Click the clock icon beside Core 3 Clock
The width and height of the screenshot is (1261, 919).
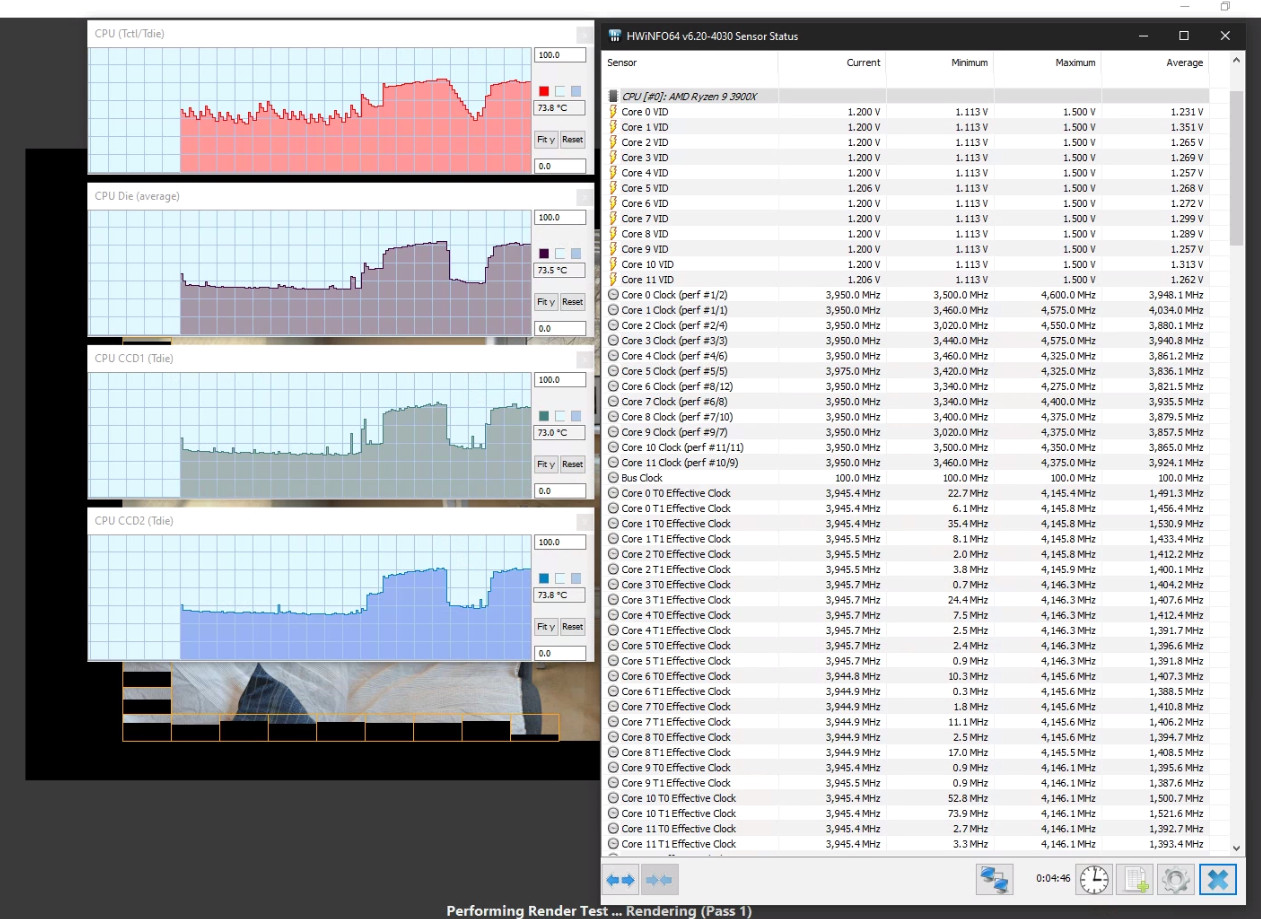click(613, 341)
